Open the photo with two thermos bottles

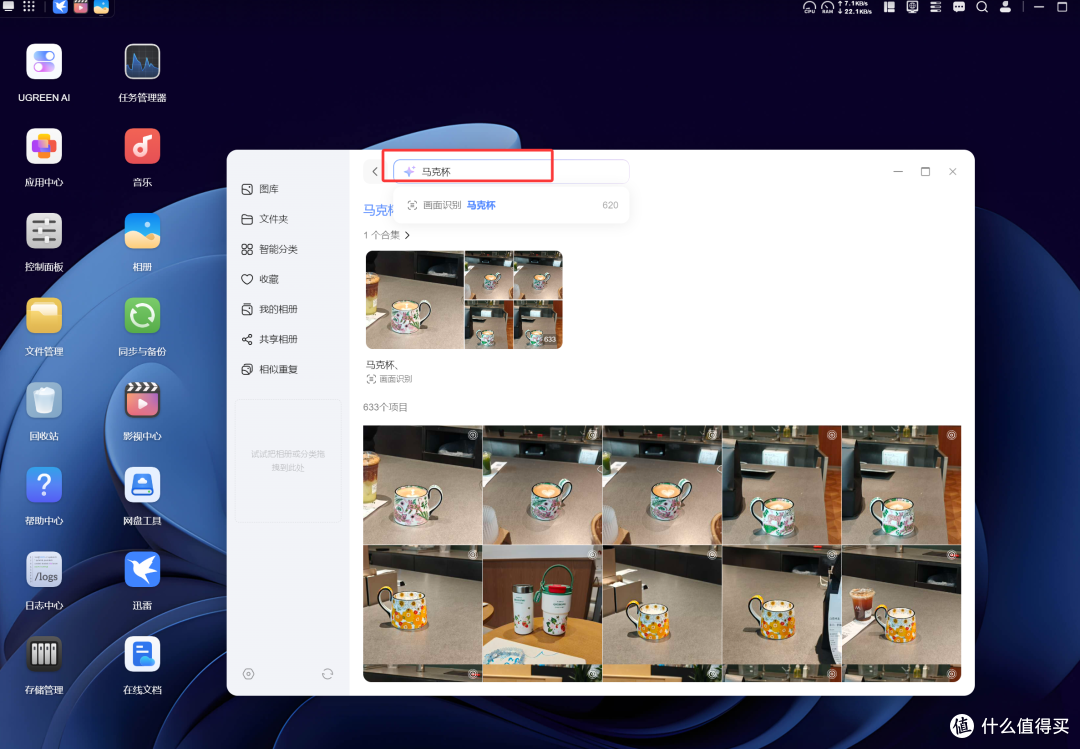[x=542, y=605]
